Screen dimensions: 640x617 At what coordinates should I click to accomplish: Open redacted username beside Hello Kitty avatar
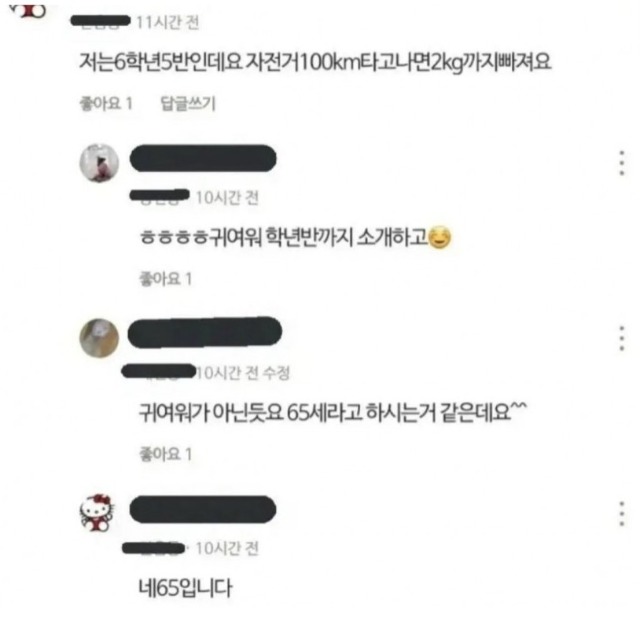[203, 509]
